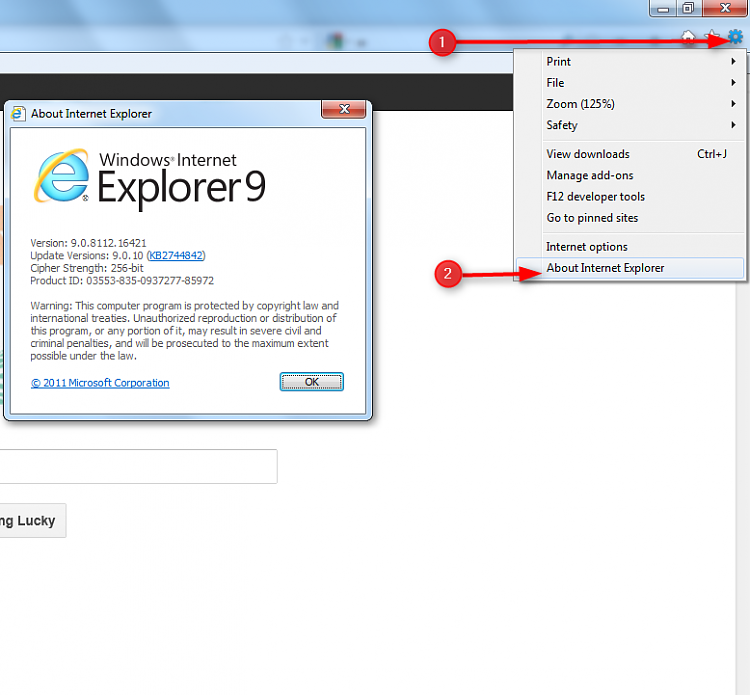Click Internet Explorer icon in dialog title
The width and height of the screenshot is (750, 695).
coord(18,114)
